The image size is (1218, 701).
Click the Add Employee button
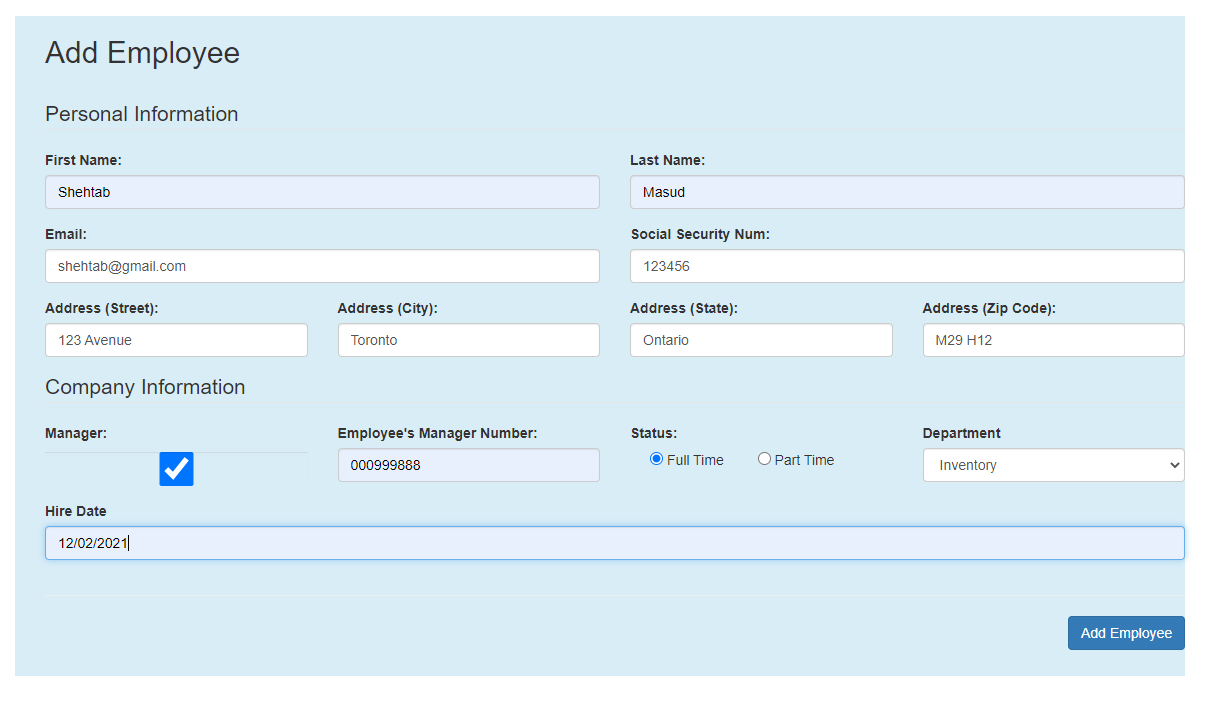click(1126, 632)
